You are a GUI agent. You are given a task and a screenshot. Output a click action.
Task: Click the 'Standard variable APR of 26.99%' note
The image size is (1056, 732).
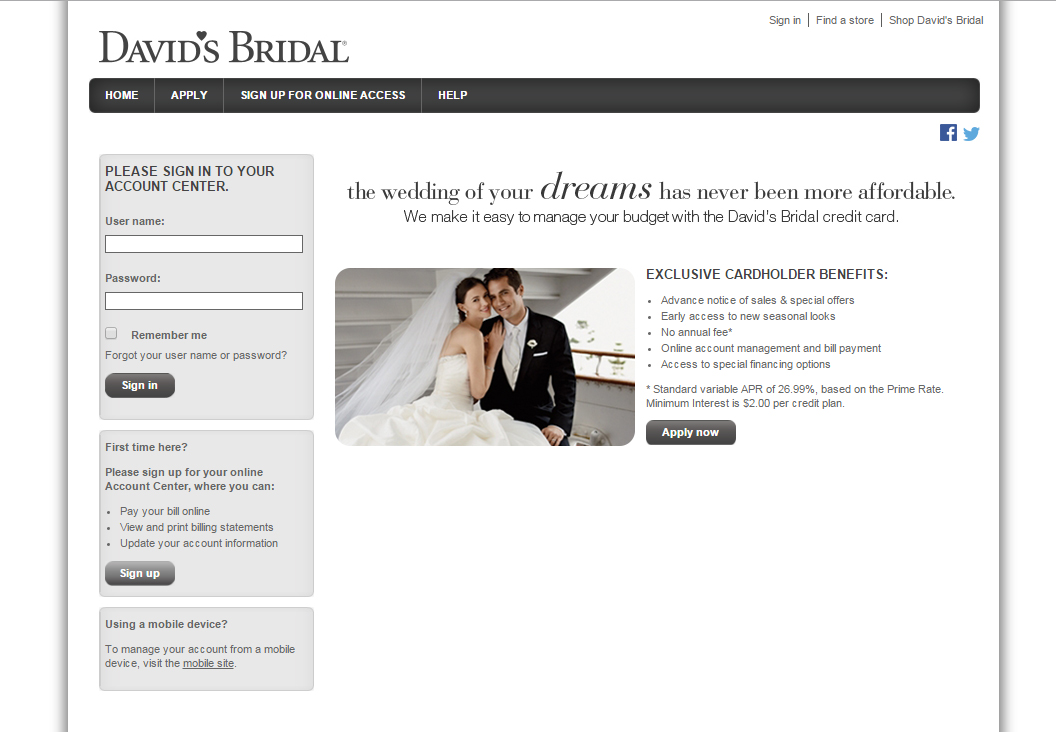coord(795,396)
